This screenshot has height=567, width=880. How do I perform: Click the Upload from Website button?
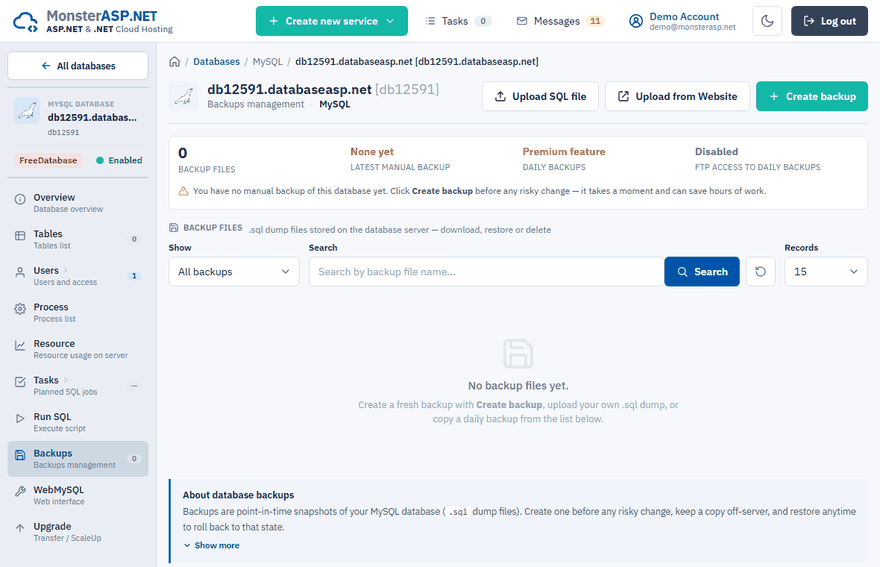tap(677, 96)
